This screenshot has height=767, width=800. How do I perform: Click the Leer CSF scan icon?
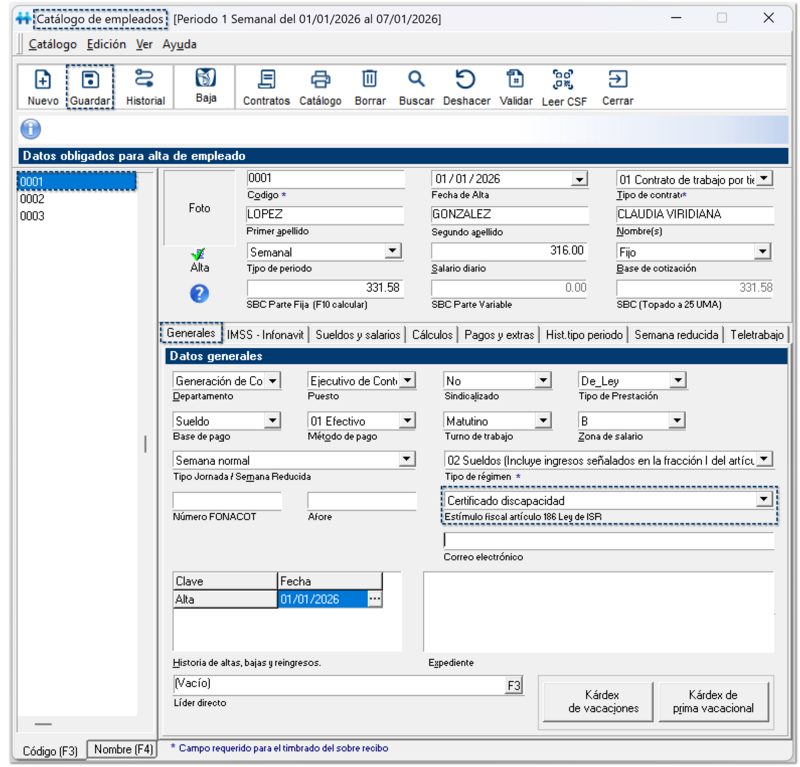pos(564,80)
